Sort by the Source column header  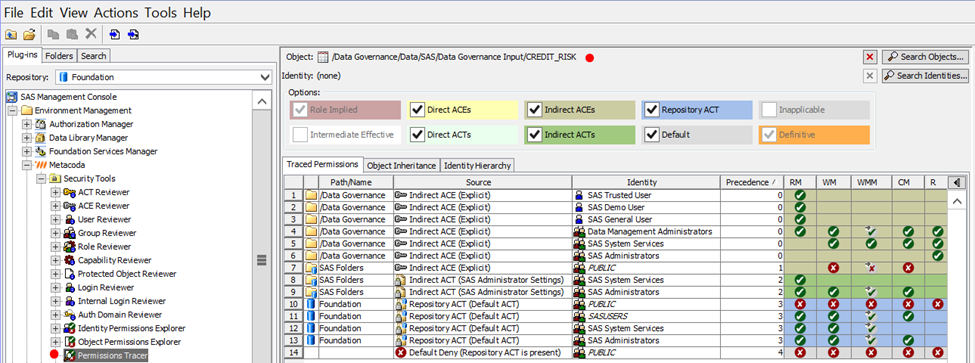483,182
